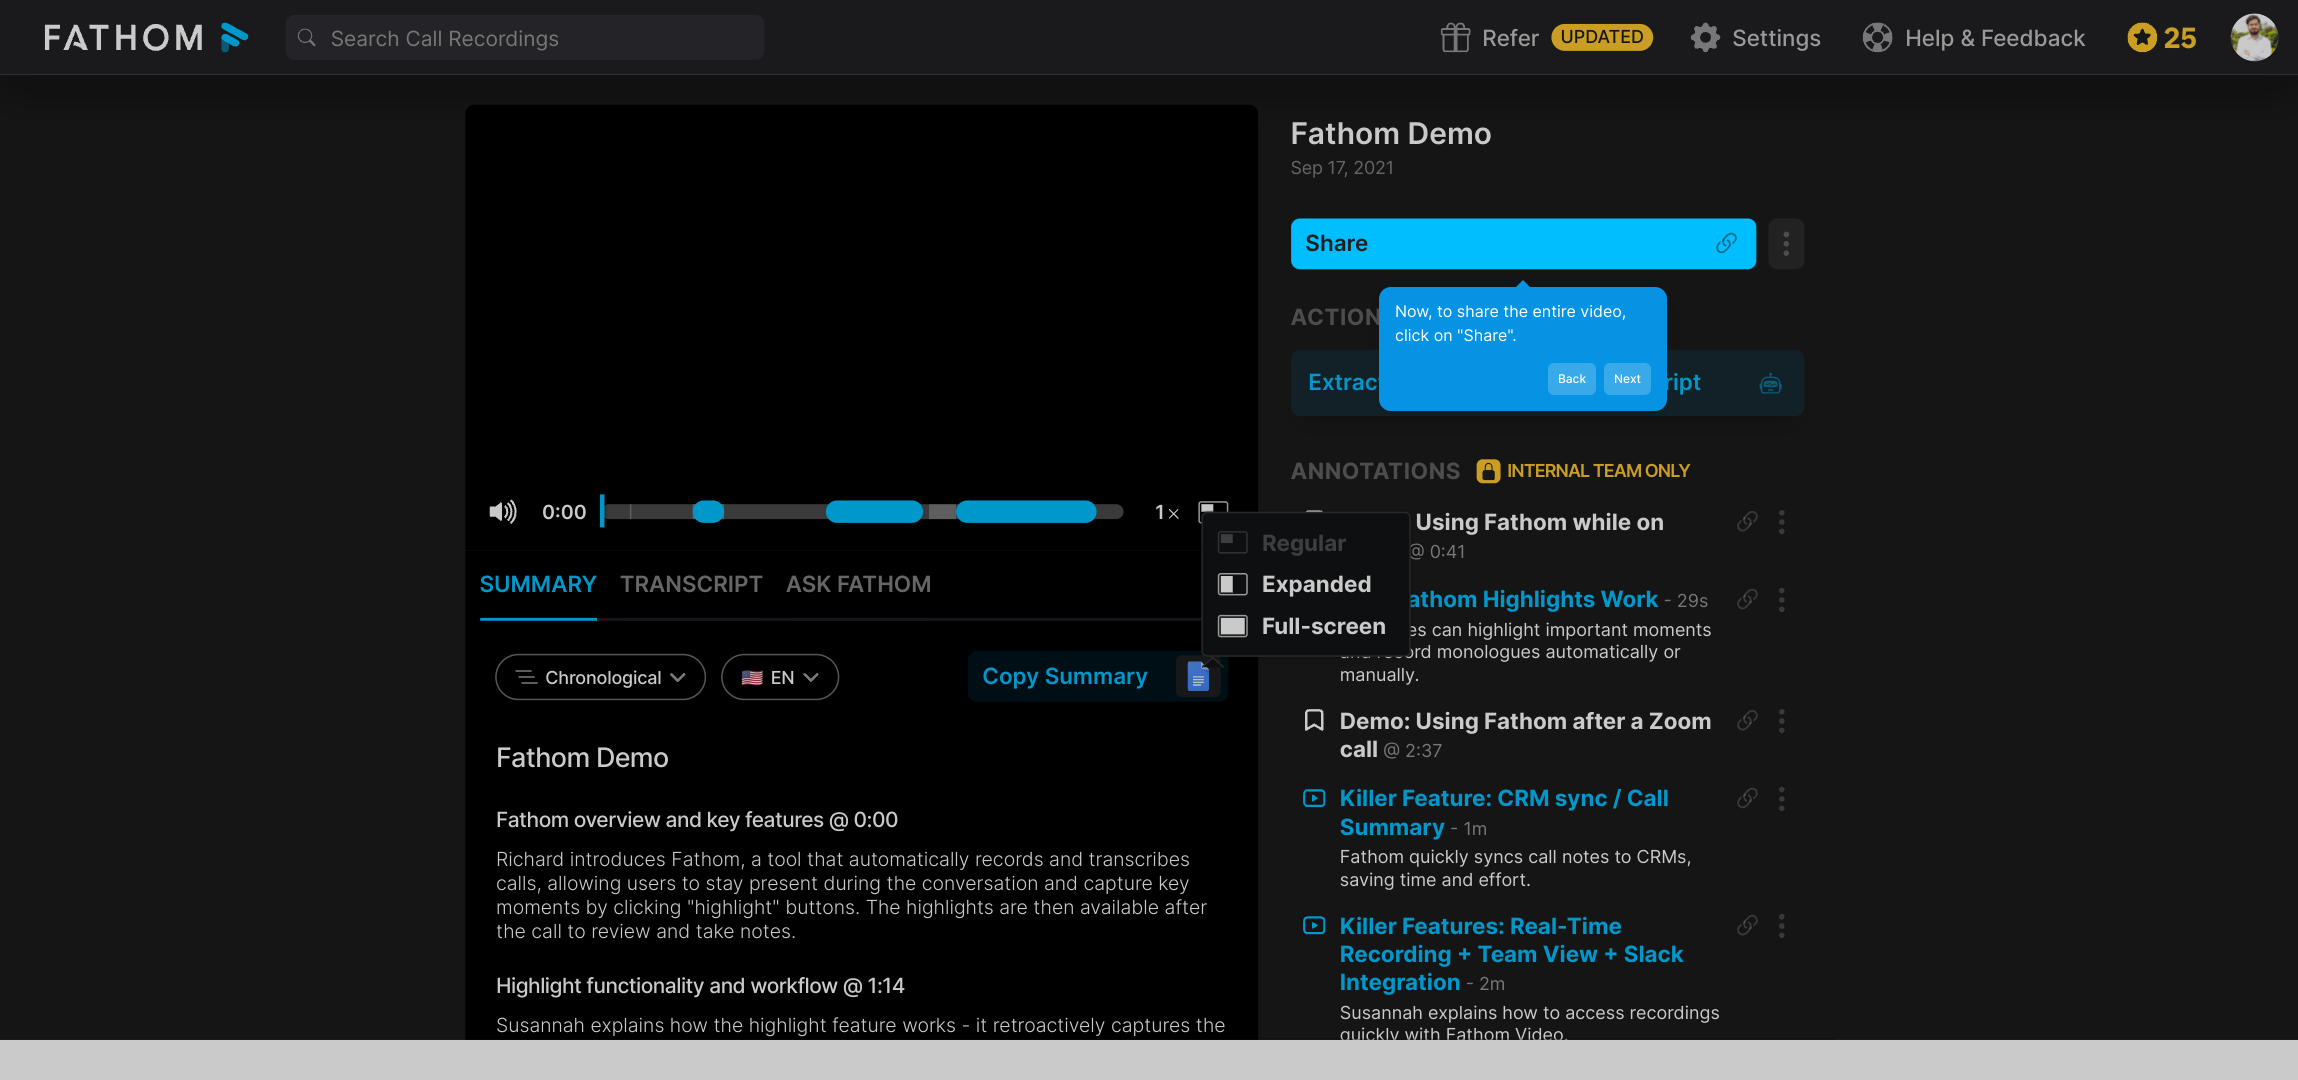Click the INTERNAL TEAM ONLY lock icon
This screenshot has height=1080, width=2298.
pyautogui.click(x=1488, y=471)
